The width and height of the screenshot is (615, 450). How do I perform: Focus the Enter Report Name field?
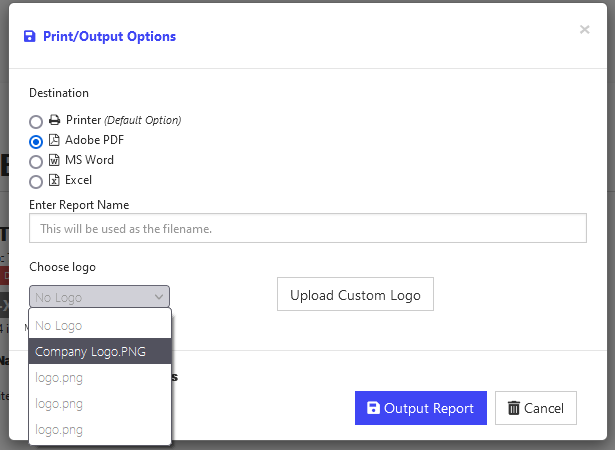click(307, 229)
